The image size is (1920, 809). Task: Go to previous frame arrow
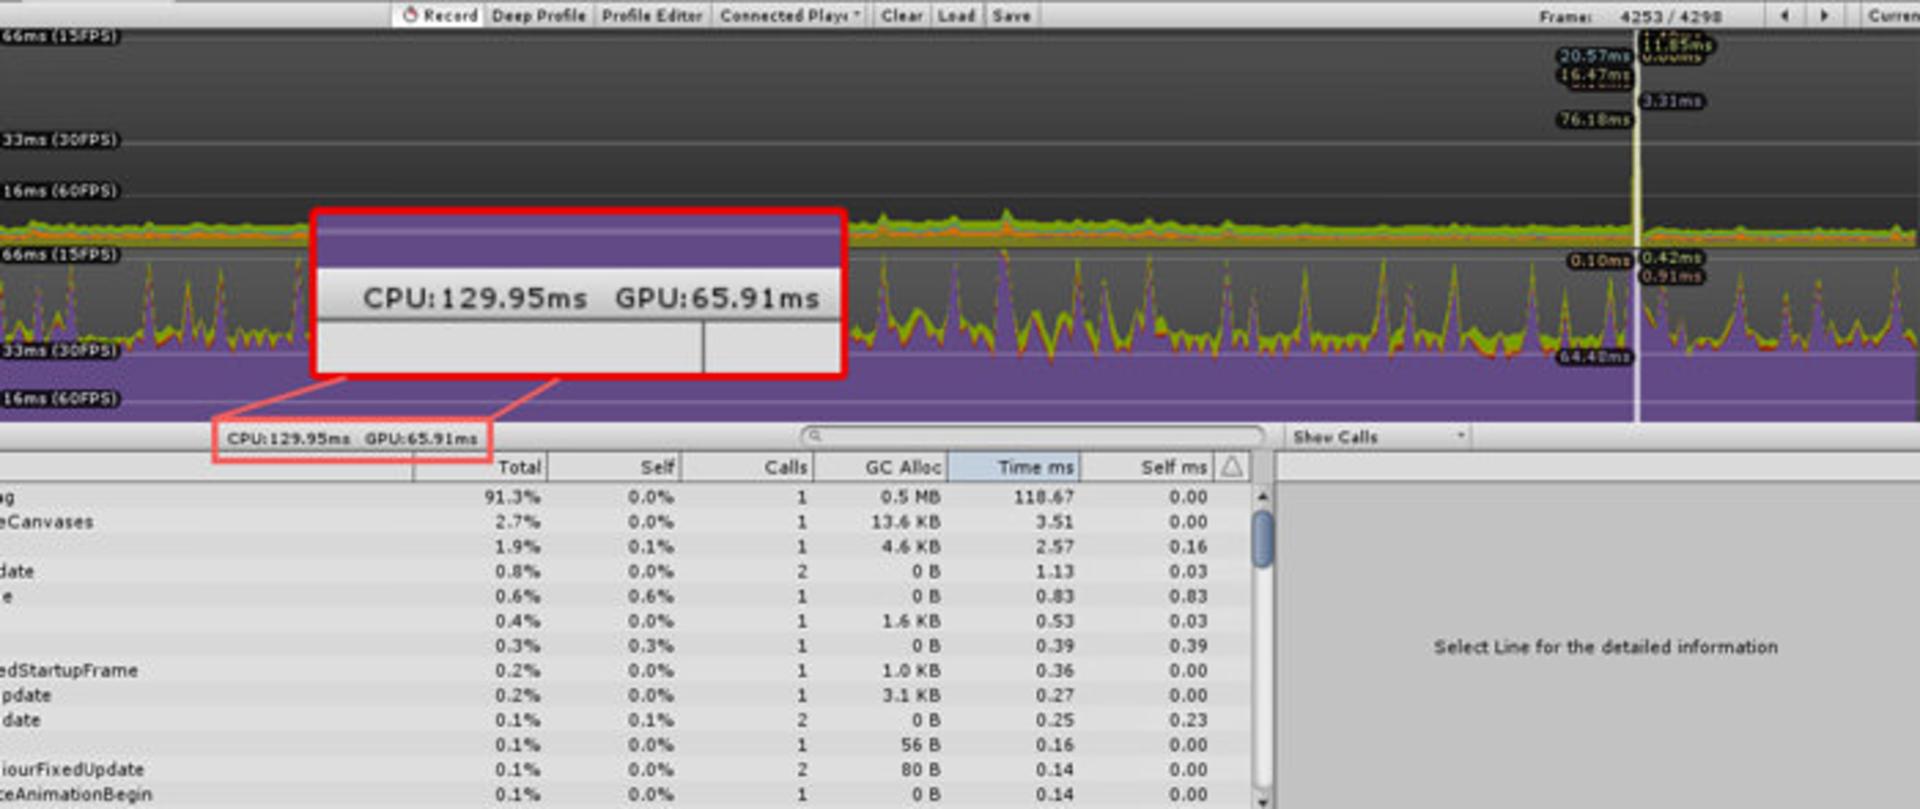[1785, 15]
